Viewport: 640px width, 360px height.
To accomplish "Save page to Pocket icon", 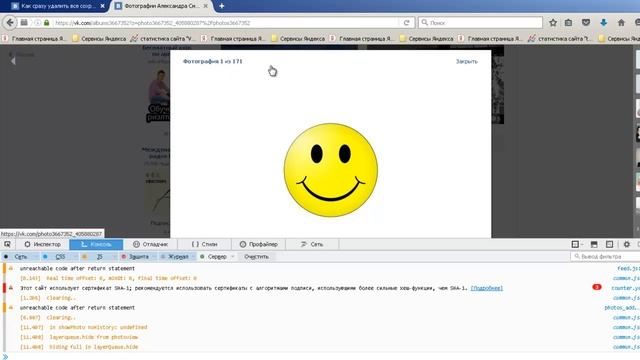I will click(586, 23).
